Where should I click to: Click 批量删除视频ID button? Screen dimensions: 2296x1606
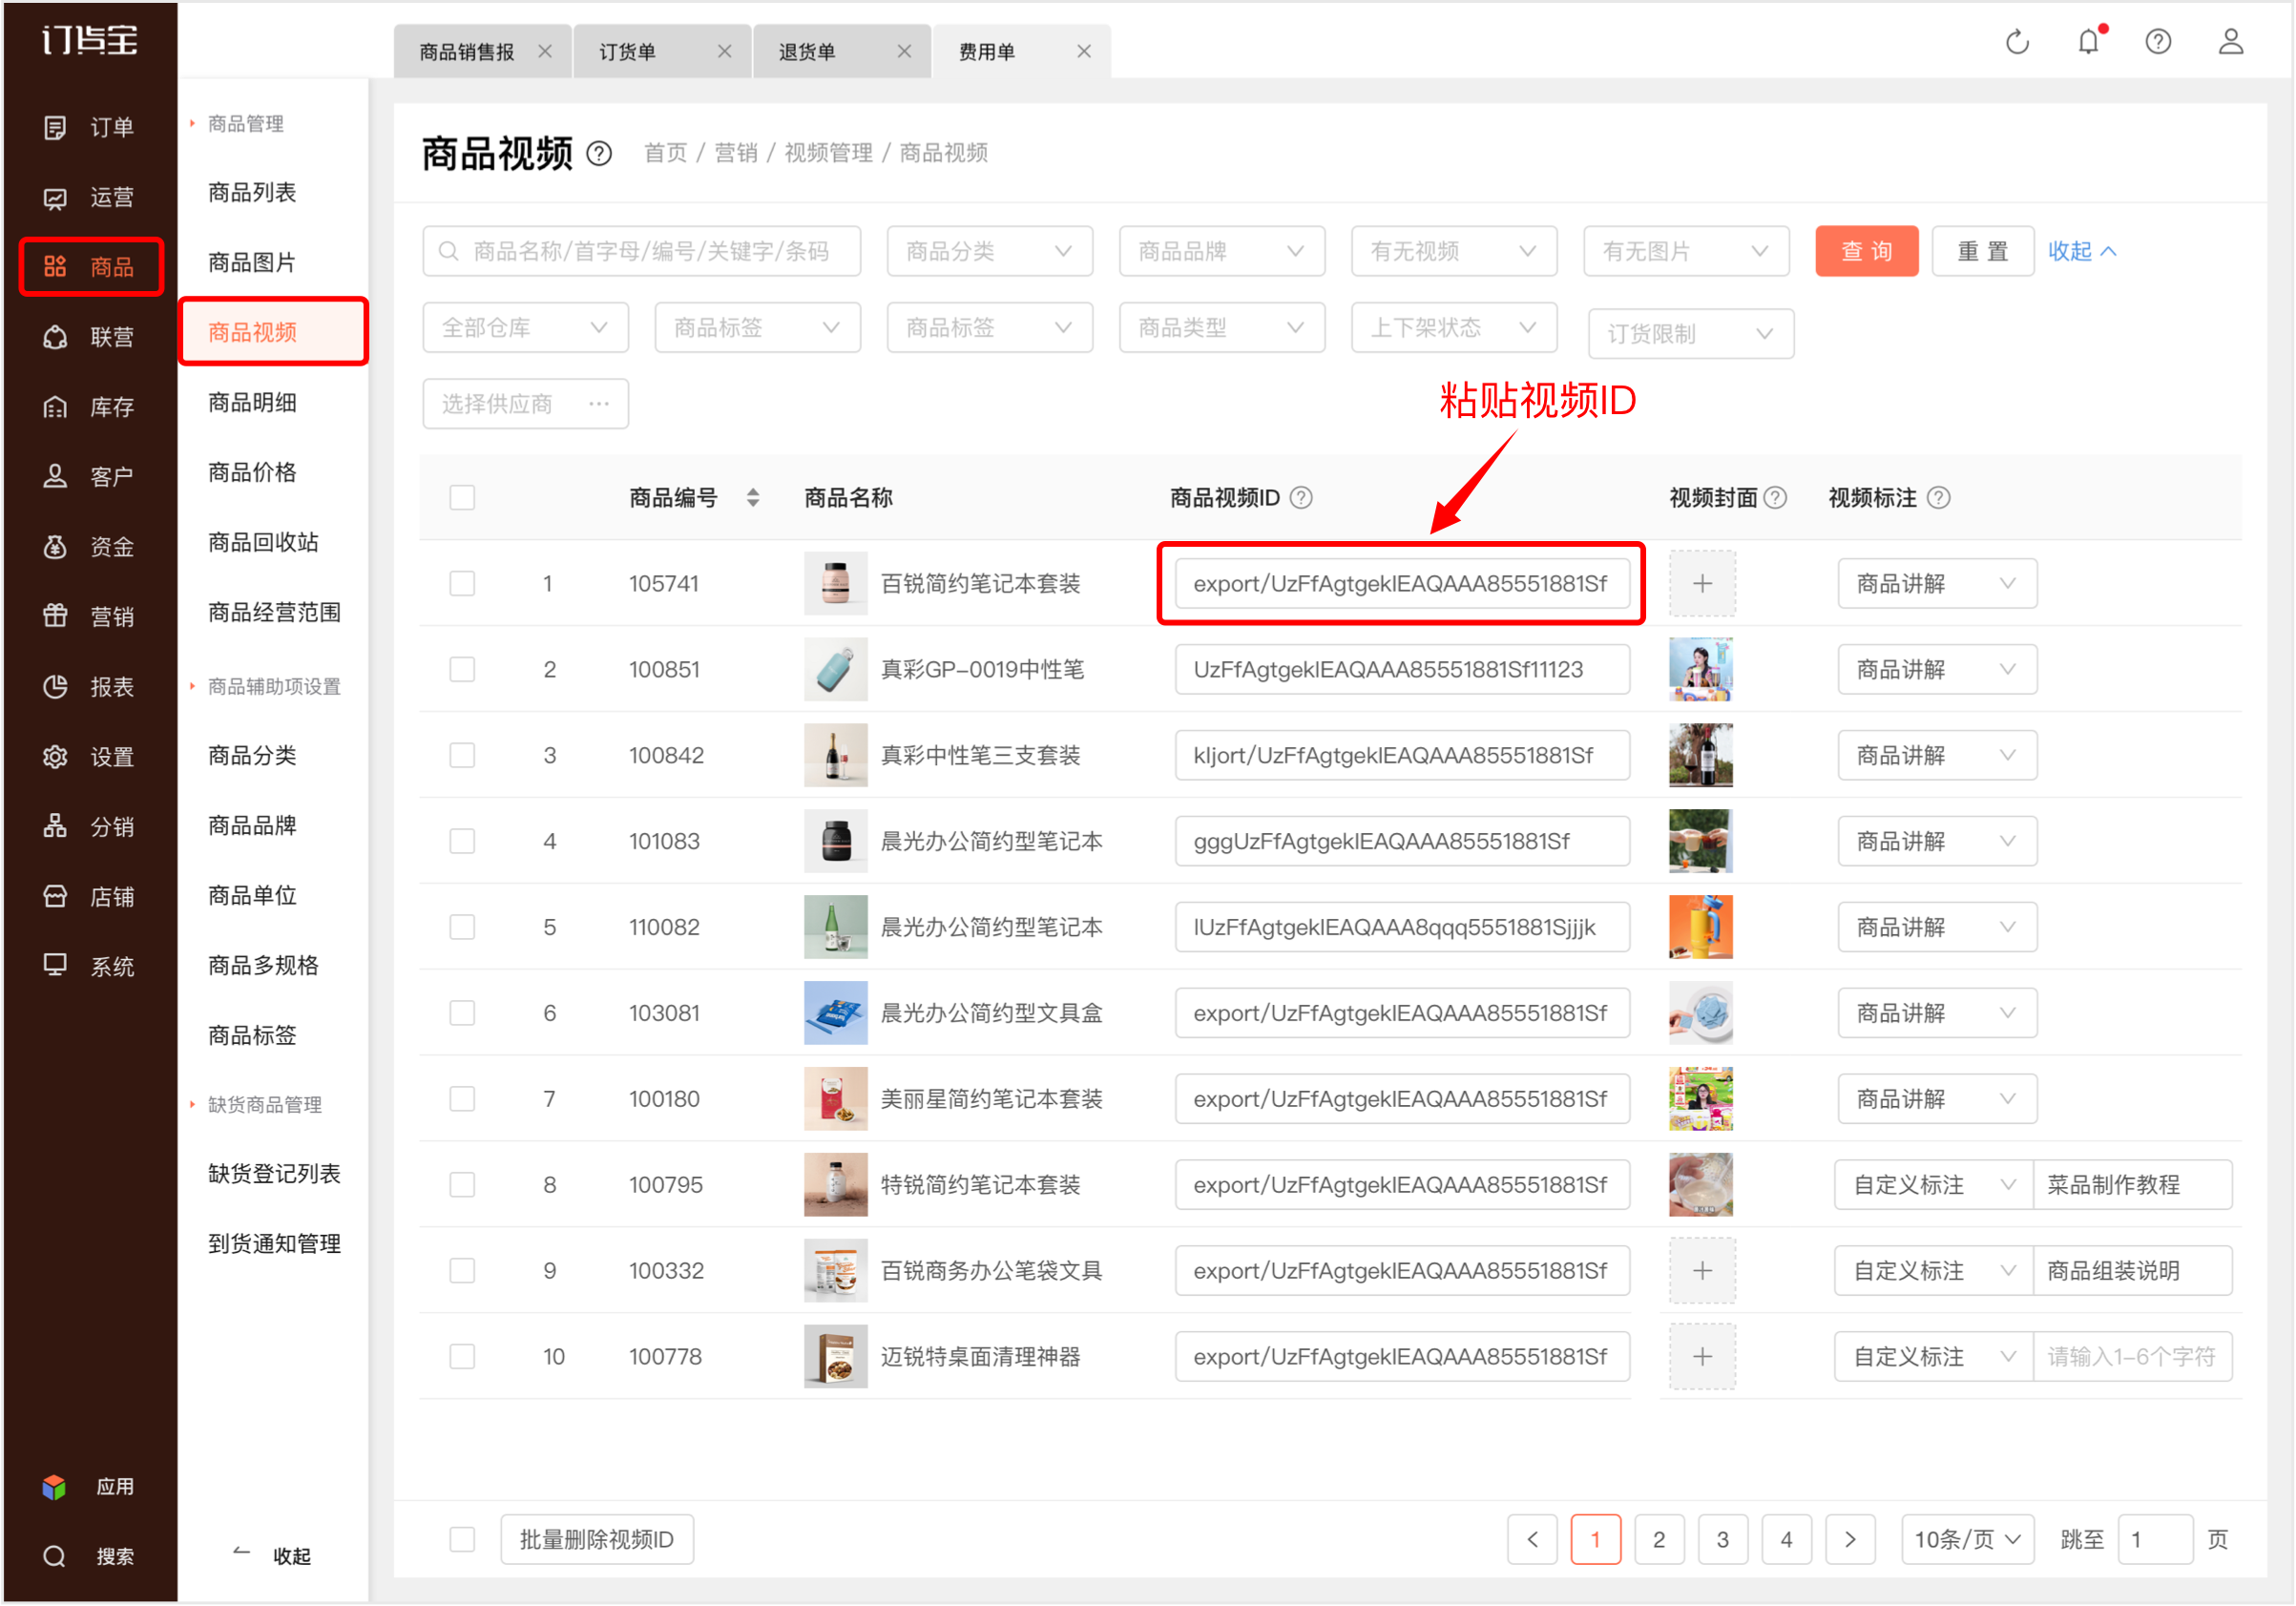pos(597,1540)
